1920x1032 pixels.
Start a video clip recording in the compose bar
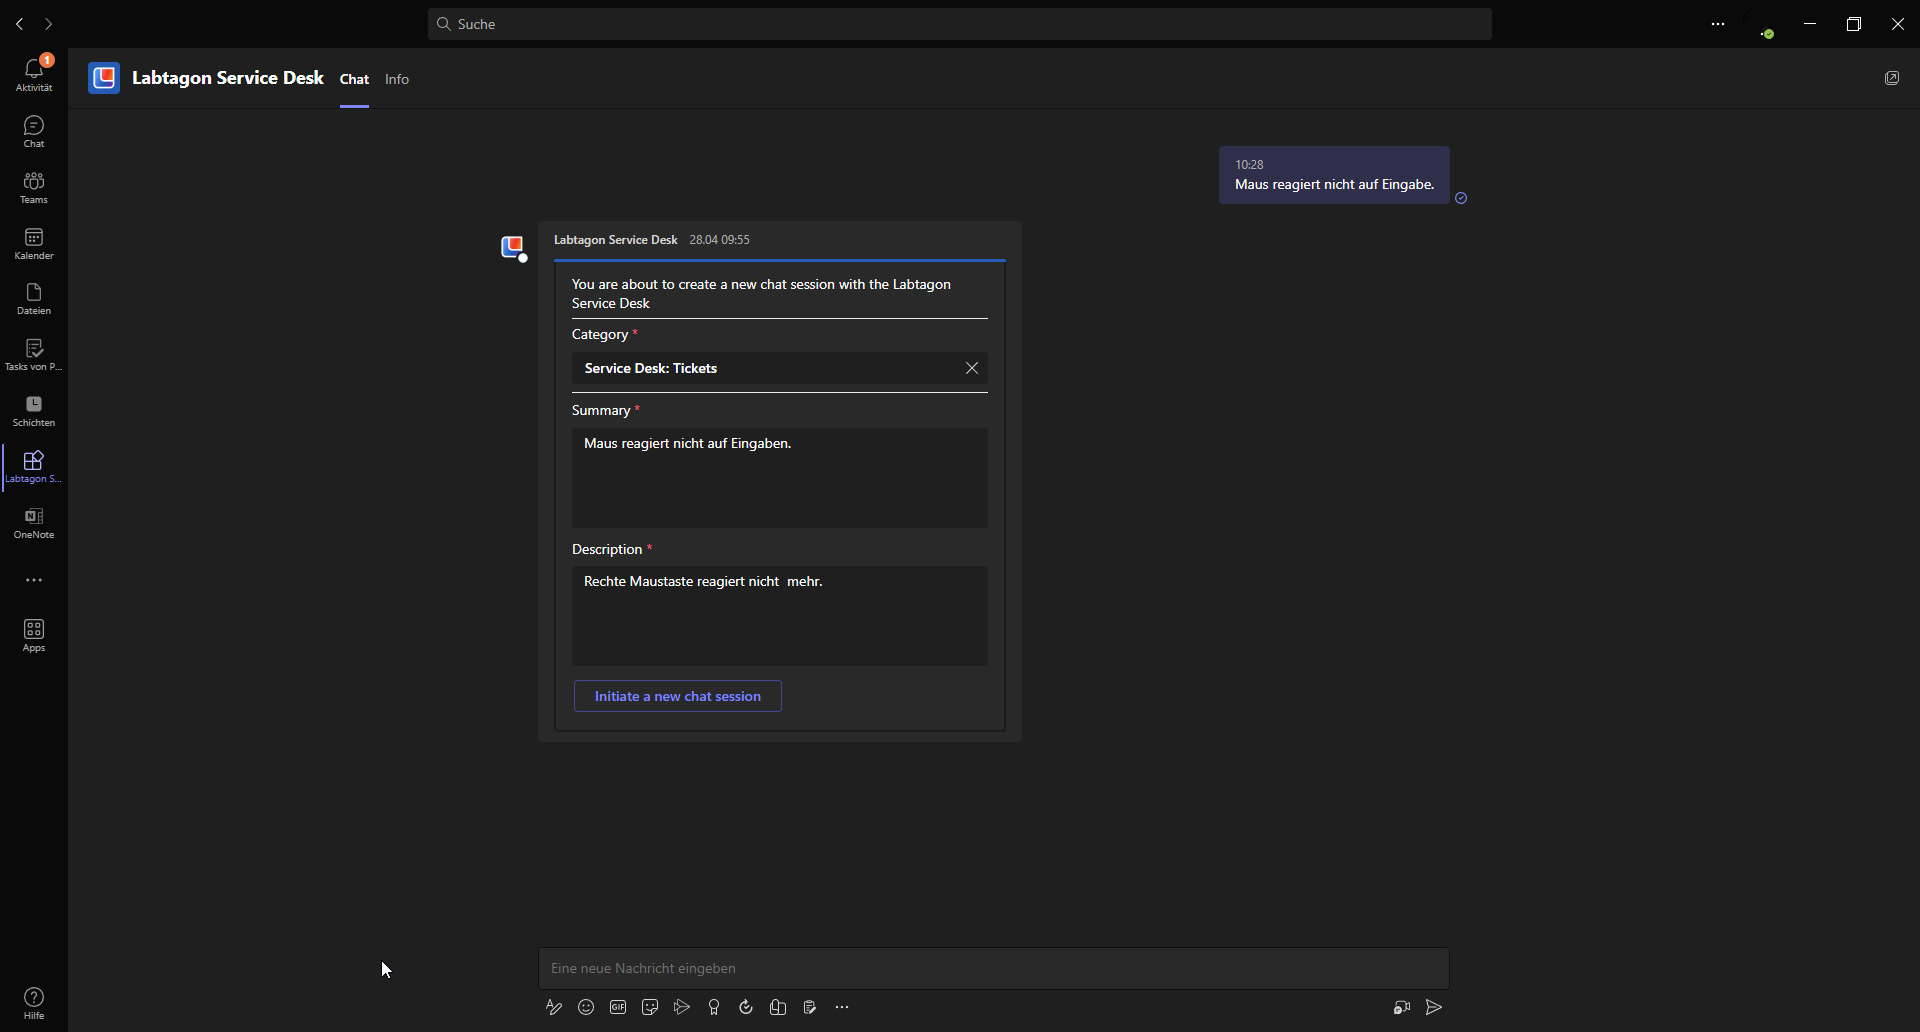(1402, 1007)
